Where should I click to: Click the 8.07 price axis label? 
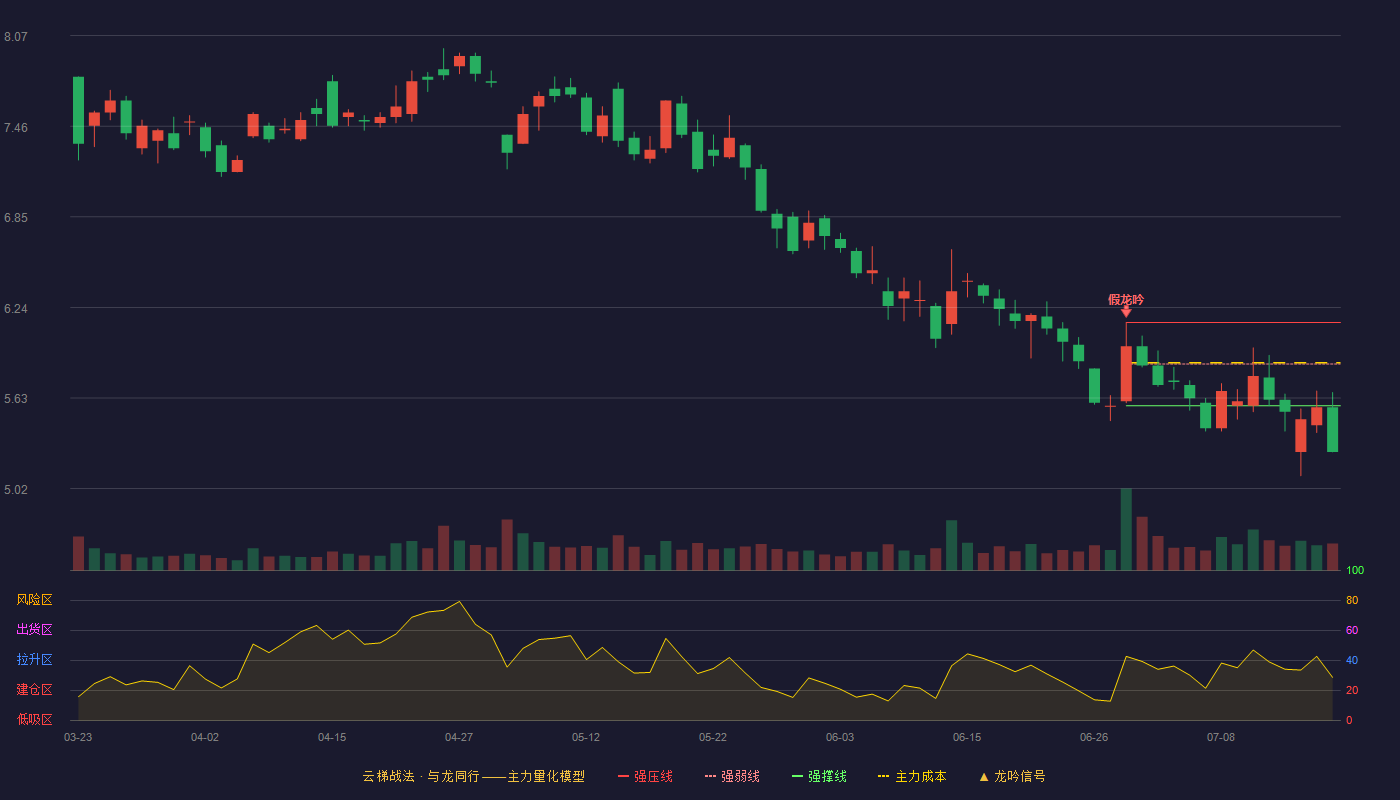[x=16, y=37]
